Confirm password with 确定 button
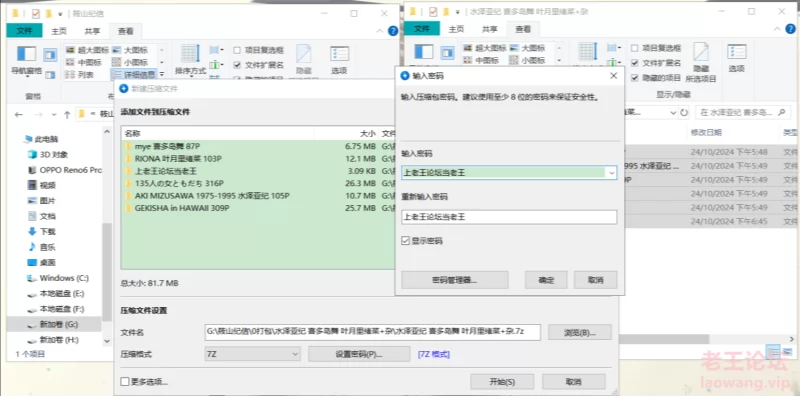The width and height of the screenshot is (800, 396). (546, 280)
